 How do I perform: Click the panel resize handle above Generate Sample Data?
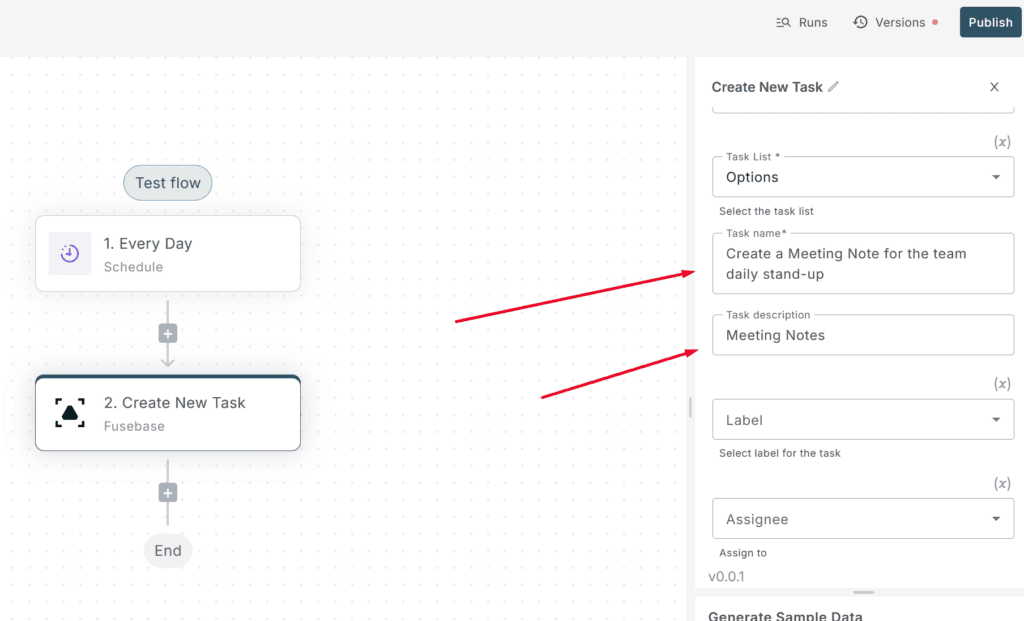pyautogui.click(x=863, y=592)
